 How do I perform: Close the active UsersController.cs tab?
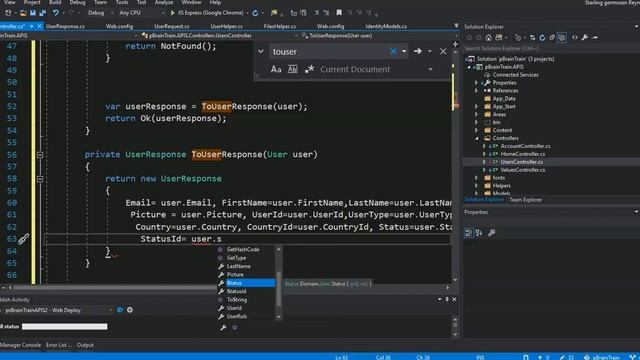coord(39,26)
